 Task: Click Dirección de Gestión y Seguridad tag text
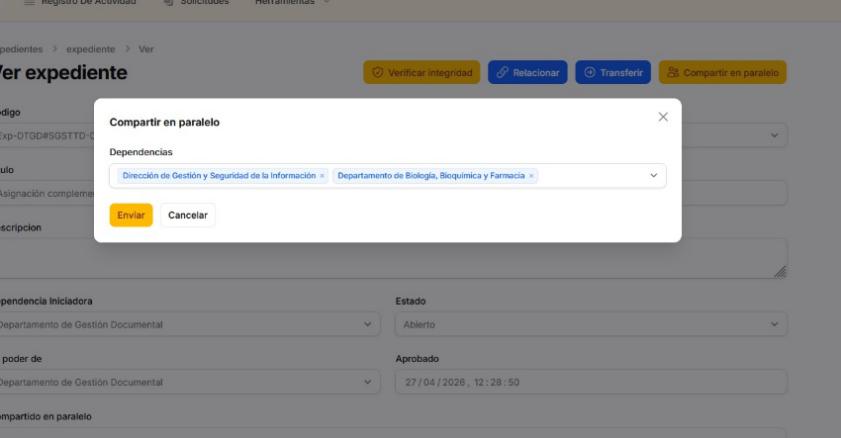tap(219, 175)
